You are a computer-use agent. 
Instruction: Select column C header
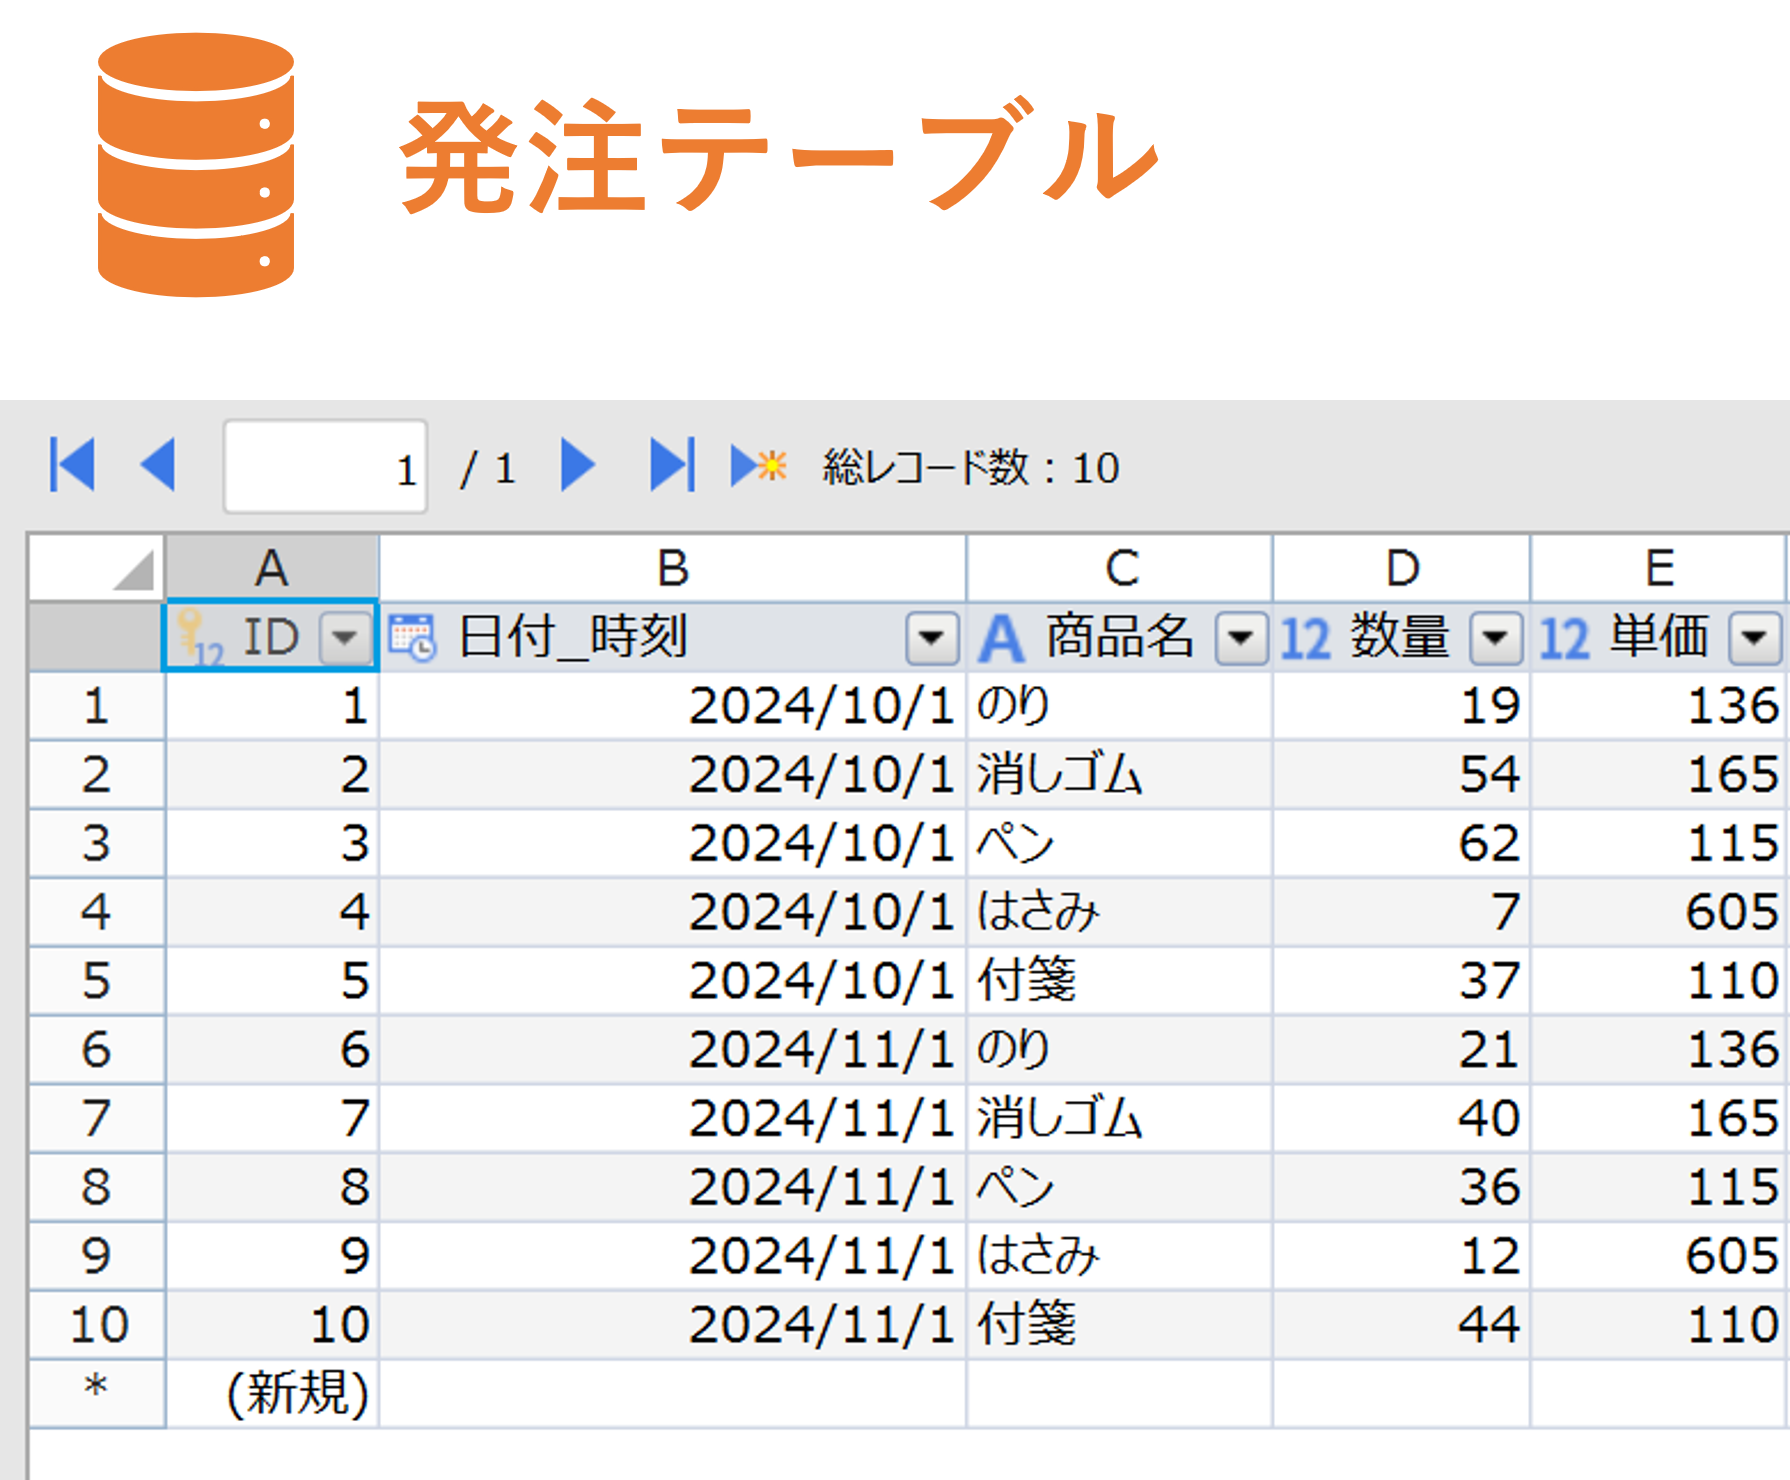(x=1120, y=567)
